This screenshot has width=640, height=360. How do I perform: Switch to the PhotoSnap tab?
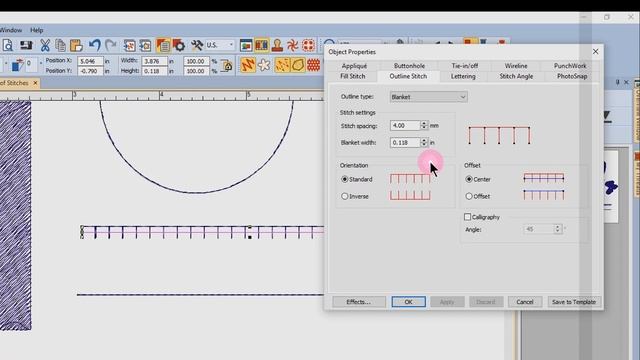[572, 76]
